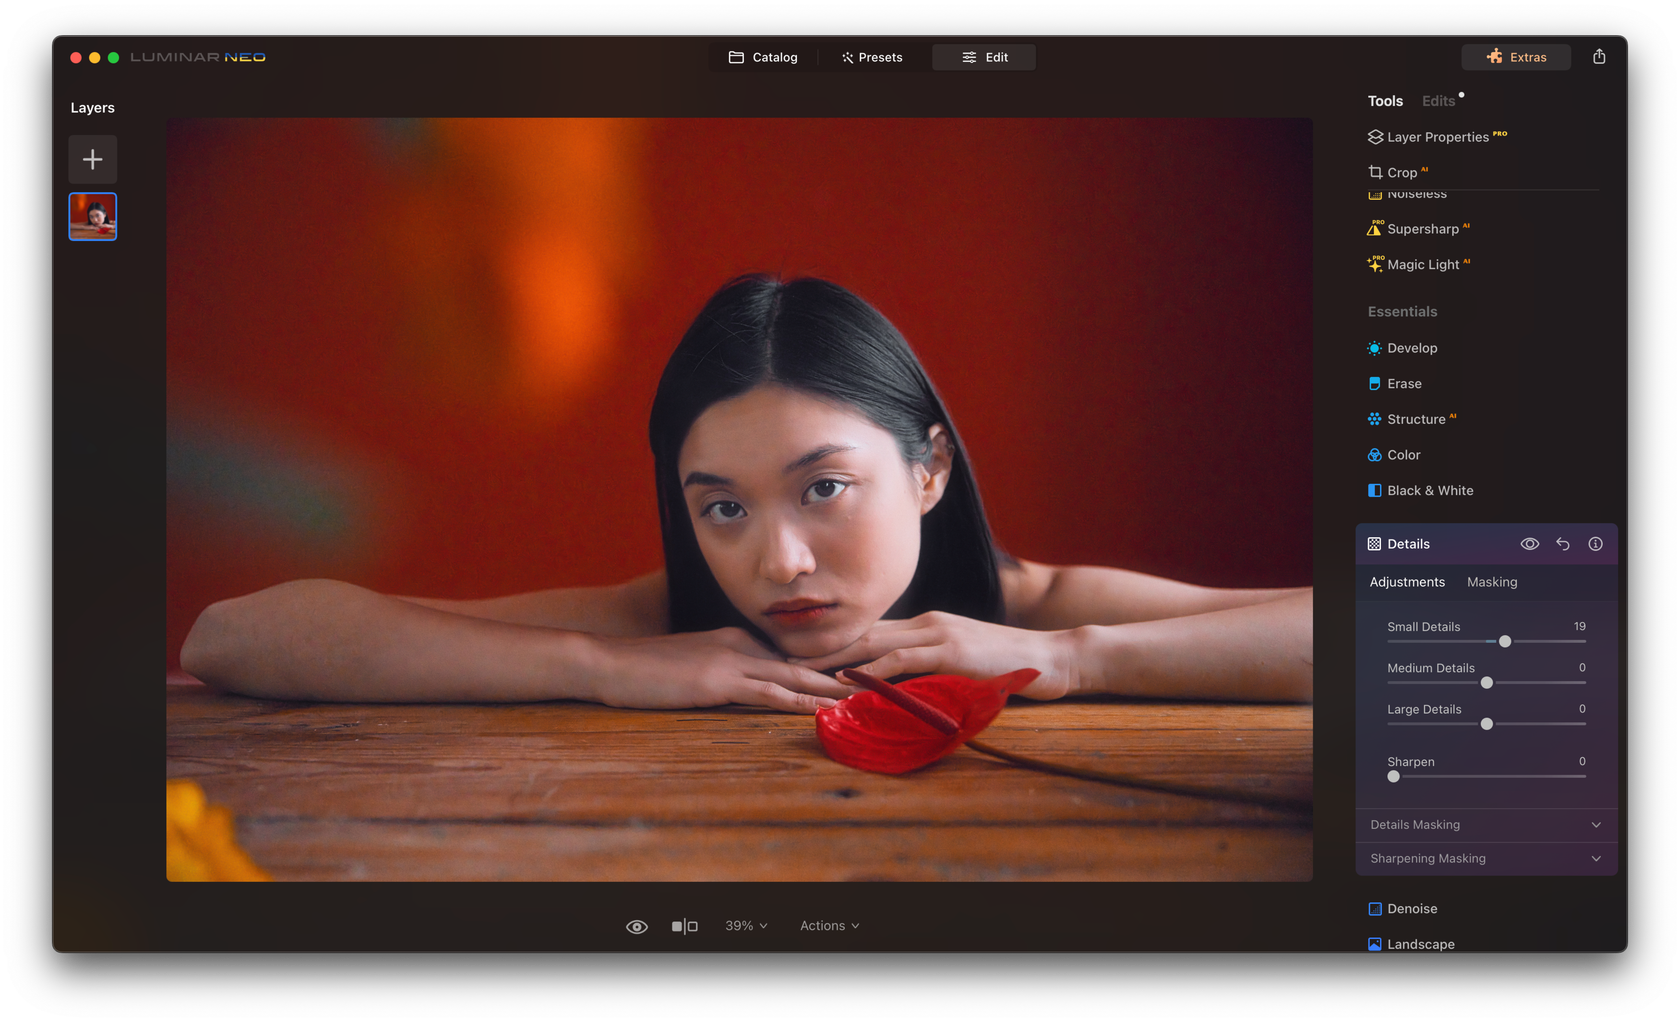Open the Black & White tool
Screen dimensions: 1680x1022
(x=1430, y=490)
